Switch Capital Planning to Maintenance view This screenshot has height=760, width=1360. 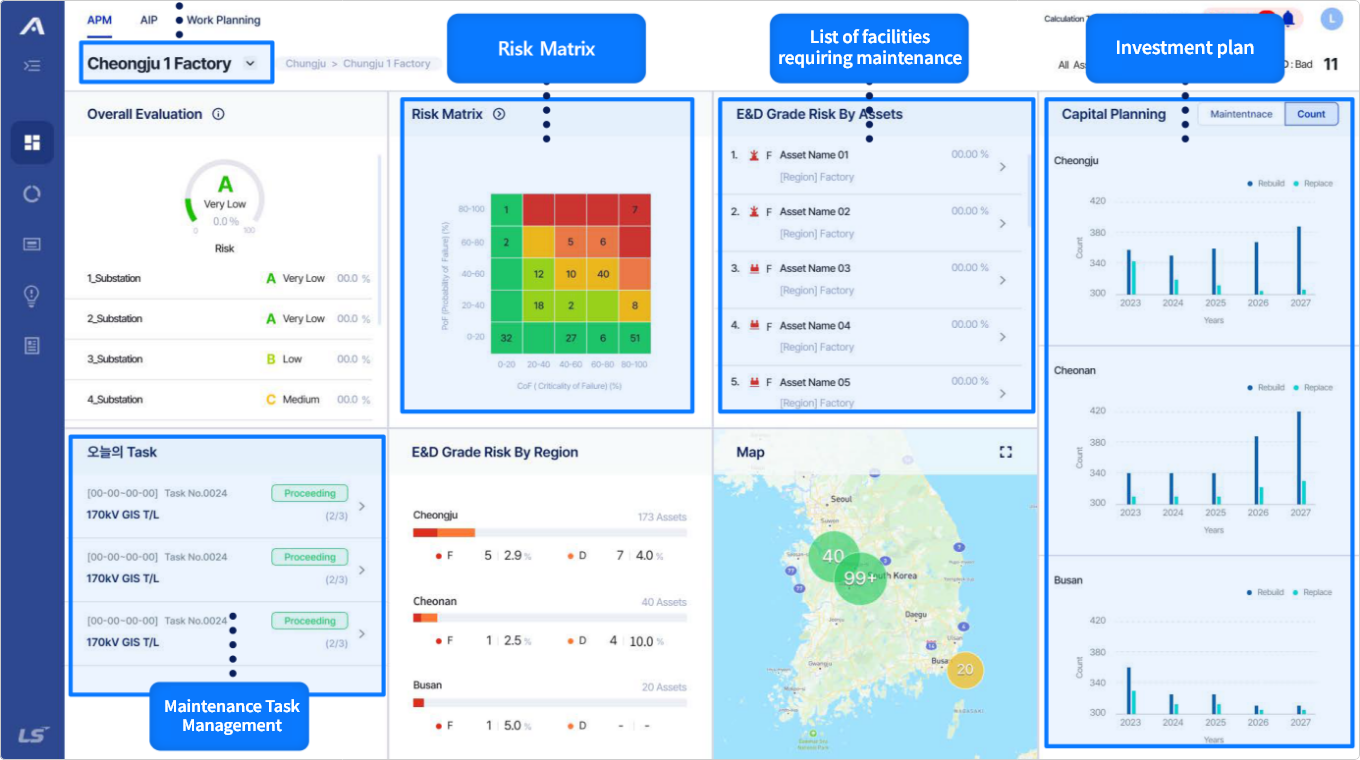pos(1241,114)
